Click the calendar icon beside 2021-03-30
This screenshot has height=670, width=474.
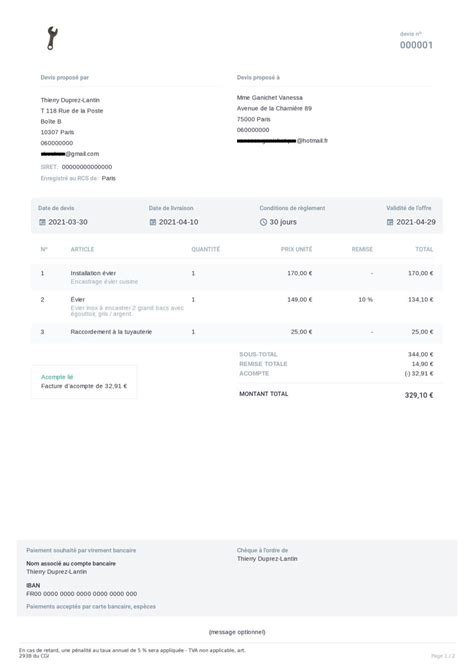click(x=42, y=222)
